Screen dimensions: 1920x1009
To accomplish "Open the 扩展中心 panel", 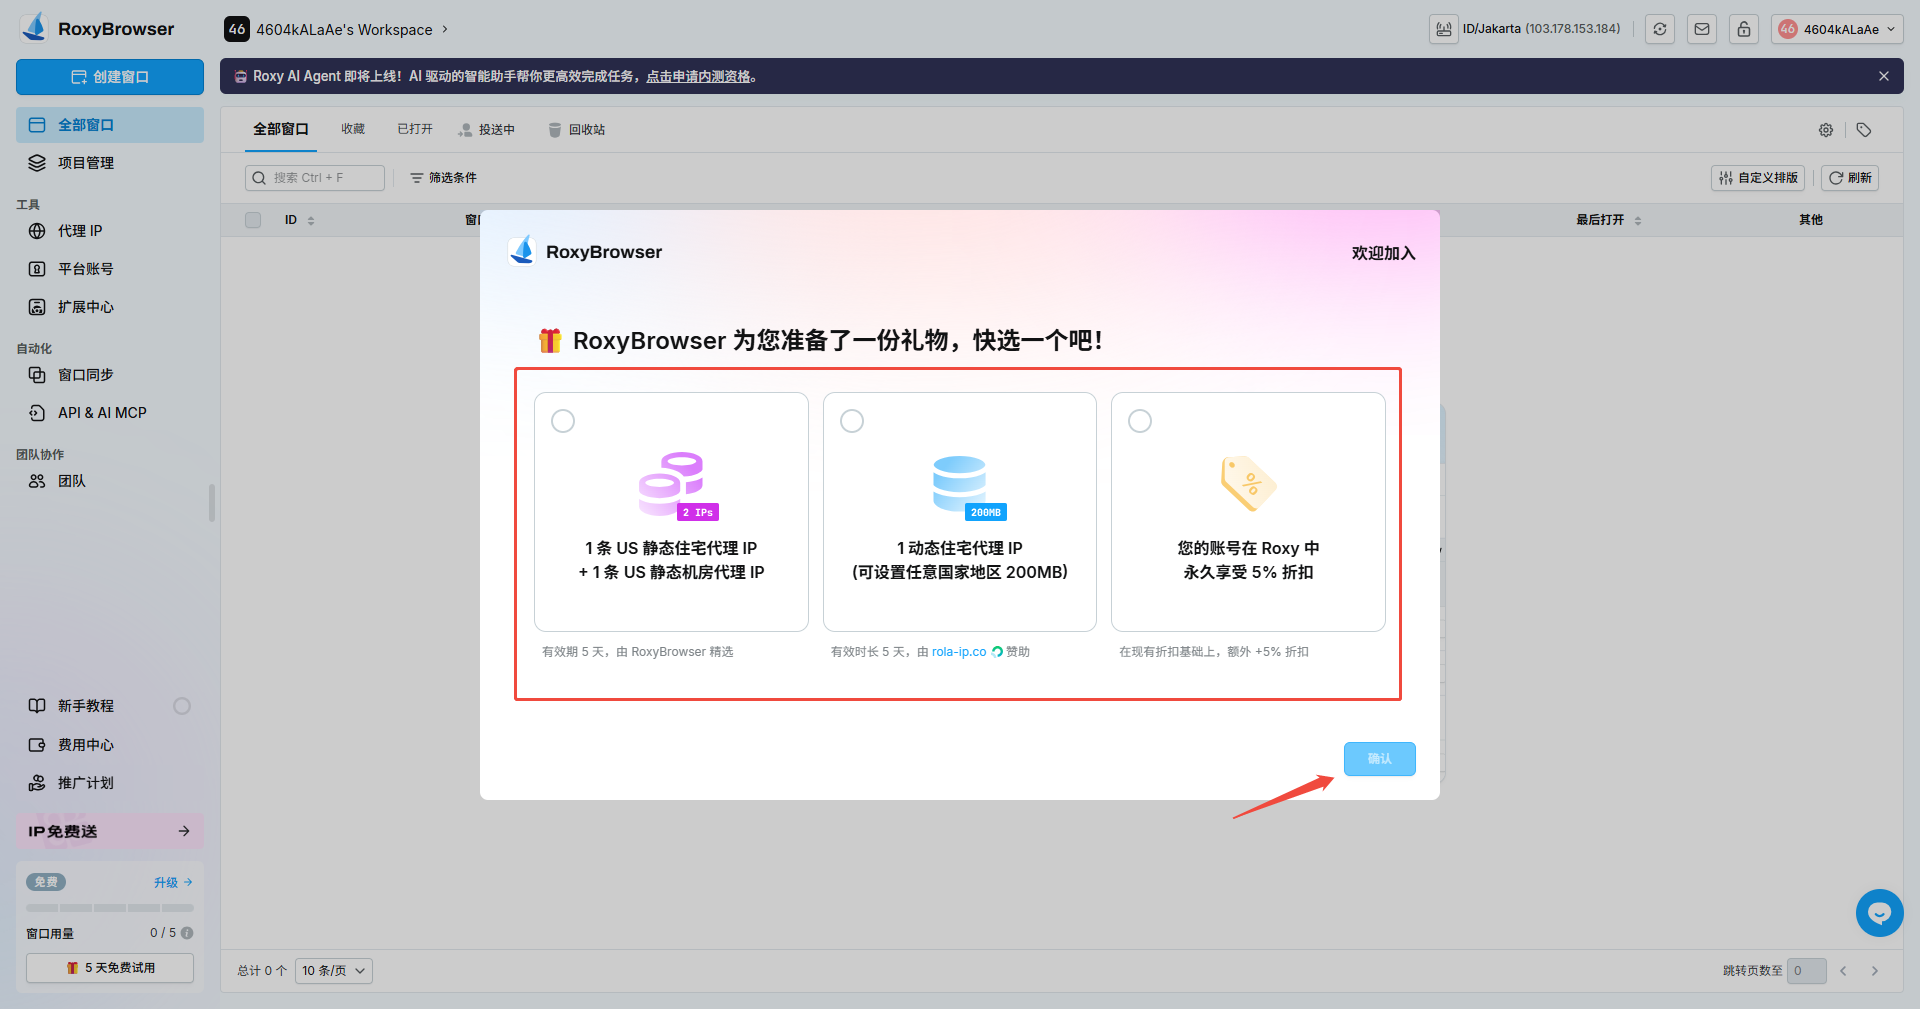I will [x=83, y=306].
